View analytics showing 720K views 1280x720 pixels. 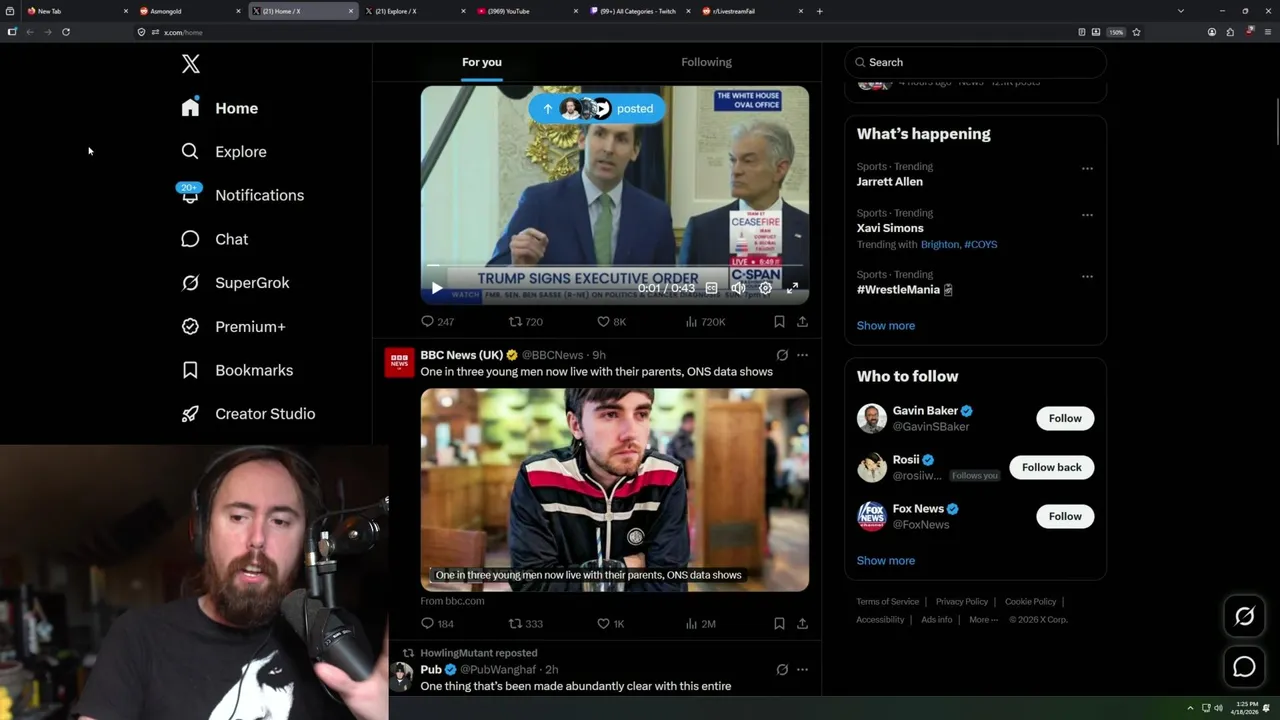pyautogui.click(x=705, y=322)
